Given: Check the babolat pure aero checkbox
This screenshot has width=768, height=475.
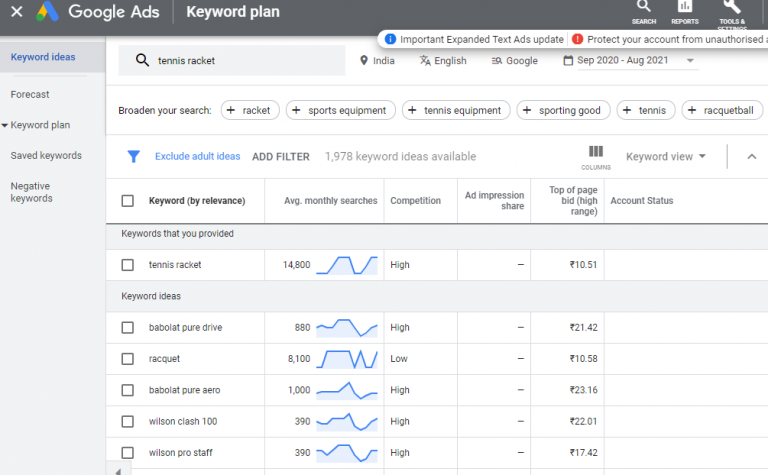Looking at the screenshot, I should click(x=127, y=390).
